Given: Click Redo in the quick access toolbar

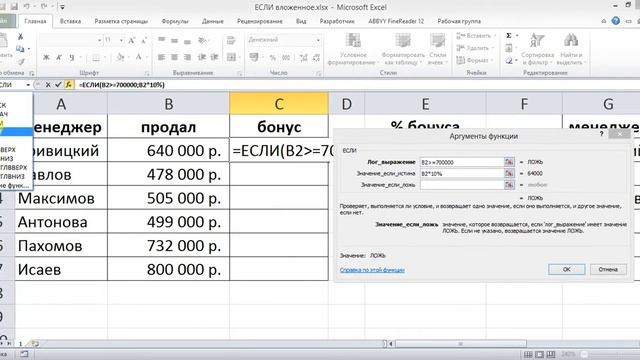Looking at the screenshot, I should click(x=44, y=7).
